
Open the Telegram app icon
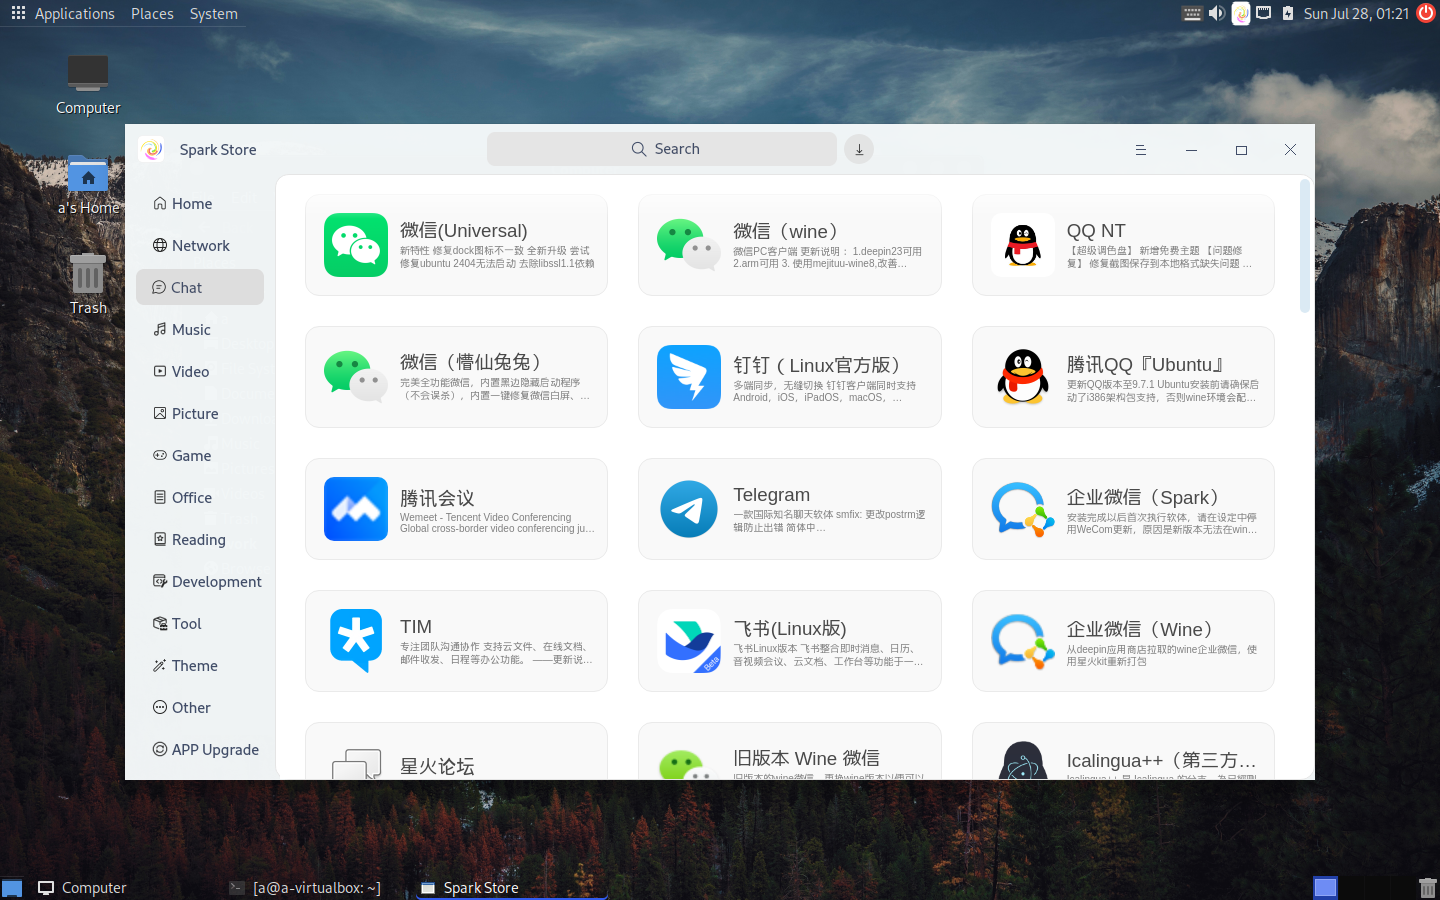[689, 509]
